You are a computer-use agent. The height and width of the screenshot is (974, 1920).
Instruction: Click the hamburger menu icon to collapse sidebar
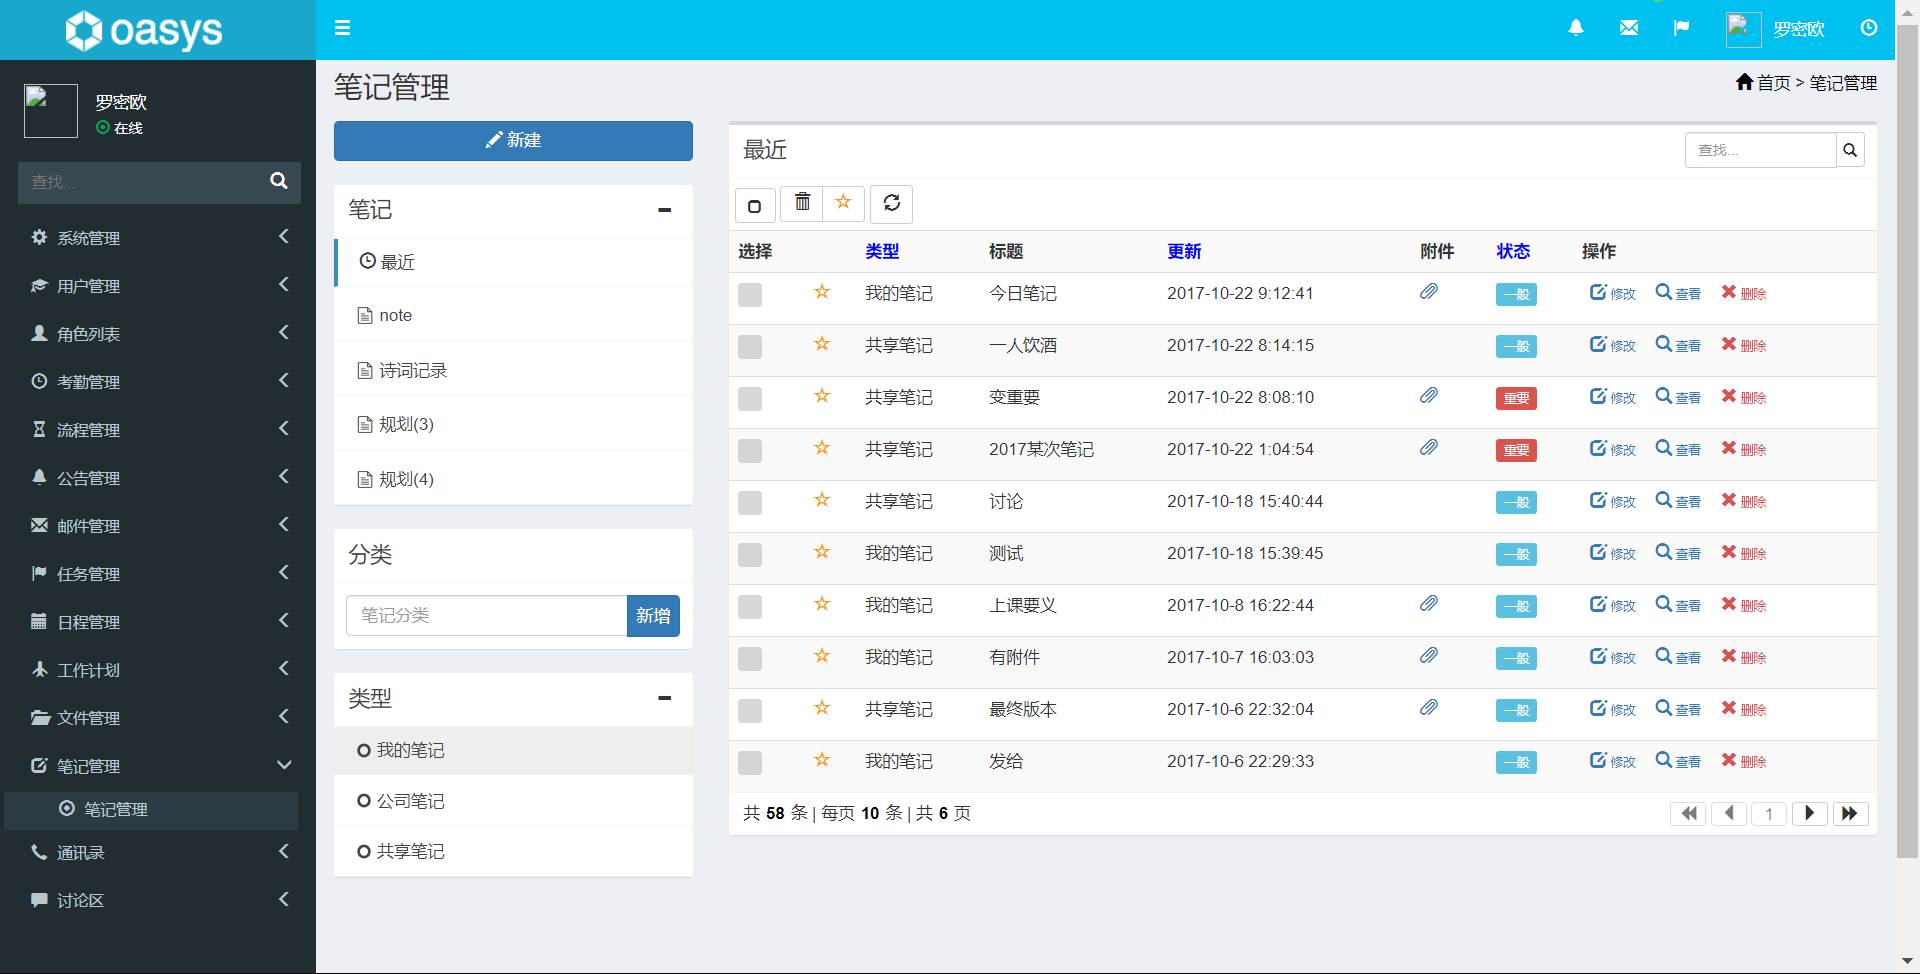[342, 28]
